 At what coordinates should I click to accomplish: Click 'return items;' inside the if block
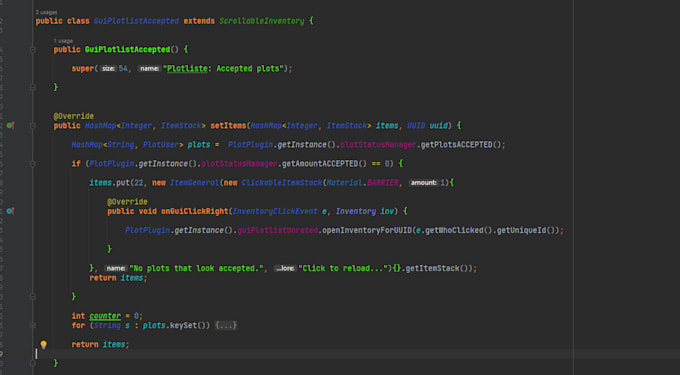tap(118, 278)
